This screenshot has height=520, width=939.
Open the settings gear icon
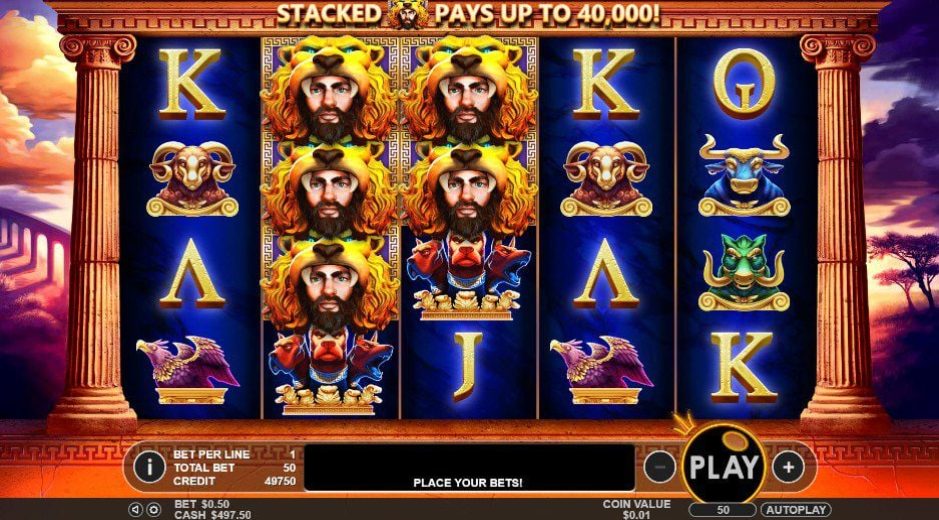pyautogui.click(x=154, y=510)
